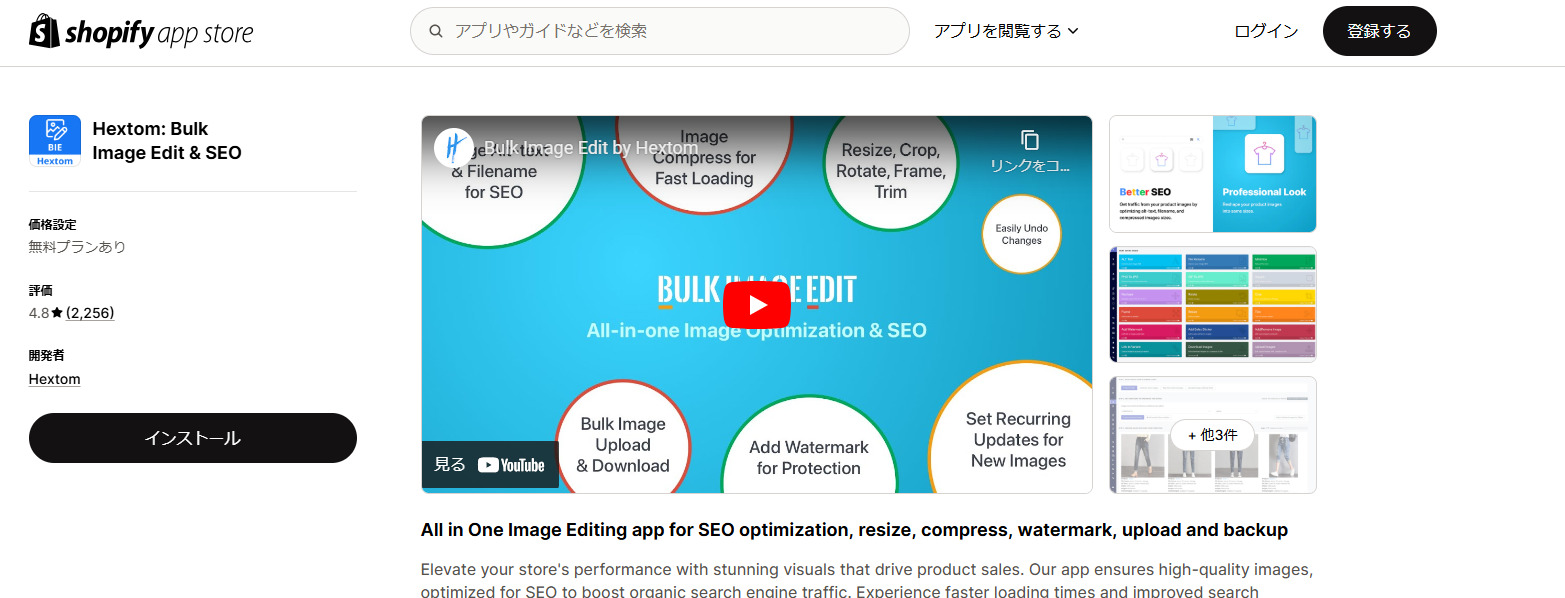
Task: Click the All in One Image Editing heading
Action: (x=854, y=530)
